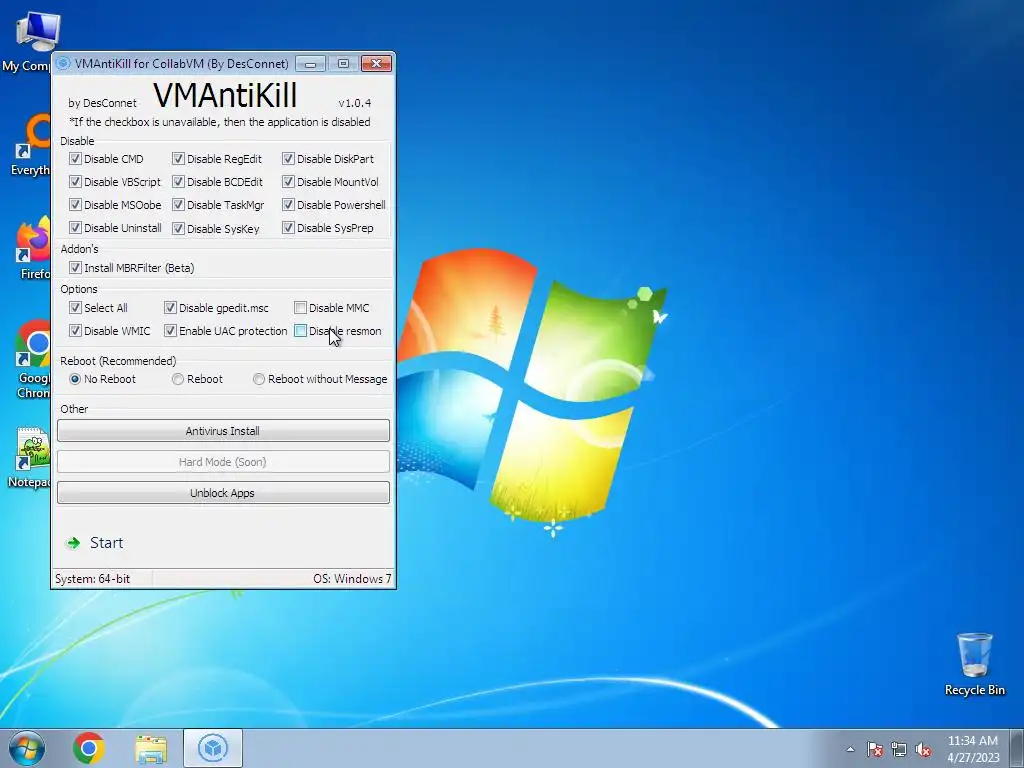The width and height of the screenshot is (1024, 768).
Task: Click the network tray icon
Action: coord(899,749)
